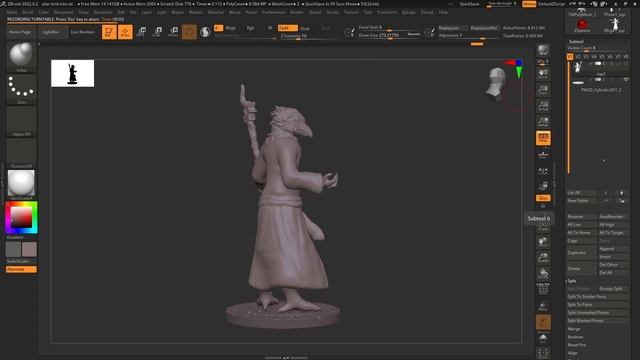Screen dimensions: 640x360
Task: Expand the Merge section
Action: coord(574,329)
